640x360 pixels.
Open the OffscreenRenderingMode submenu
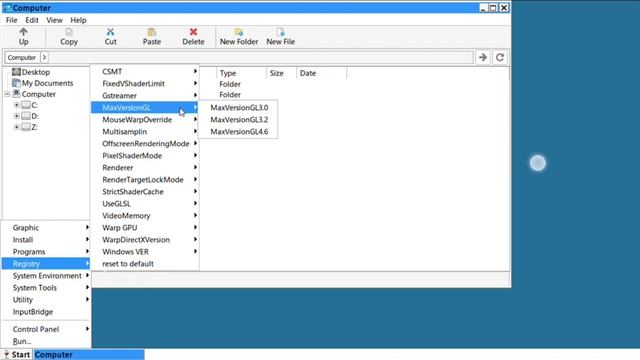[145, 144]
